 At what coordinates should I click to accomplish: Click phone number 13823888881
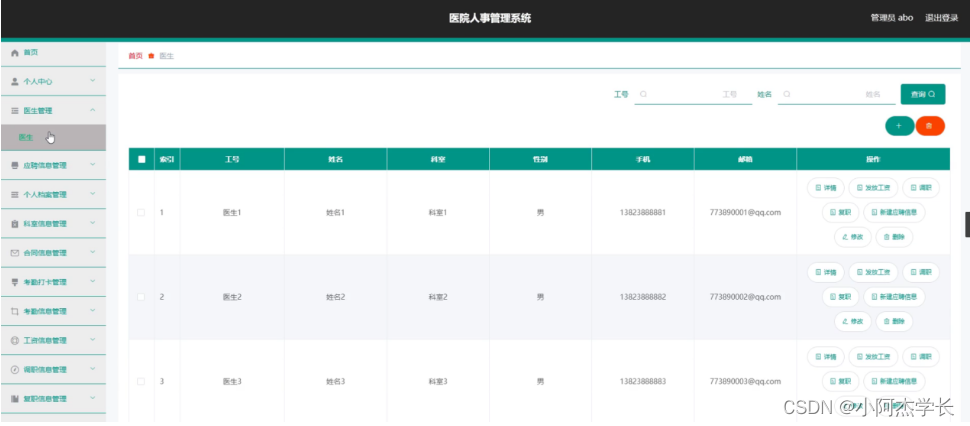point(643,212)
